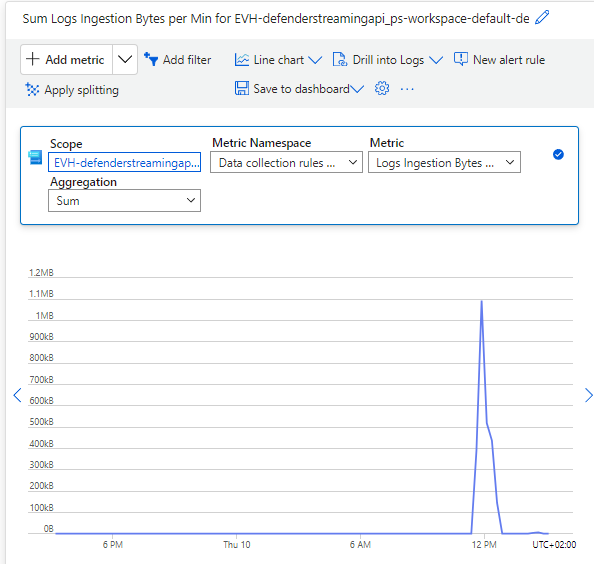The height and width of the screenshot is (564, 594).
Task: Shift chart time range forward with right arrow
Action: point(588,395)
